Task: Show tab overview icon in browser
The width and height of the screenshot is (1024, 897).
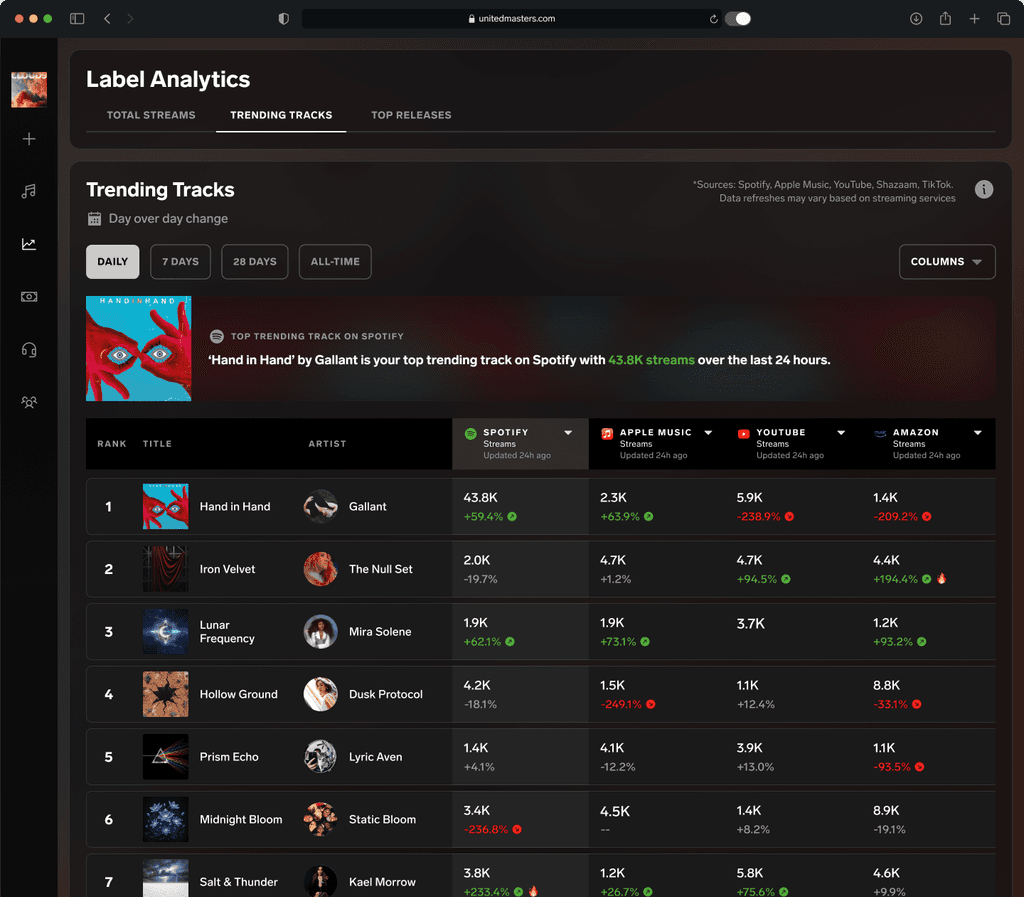Action: coord(1004,18)
